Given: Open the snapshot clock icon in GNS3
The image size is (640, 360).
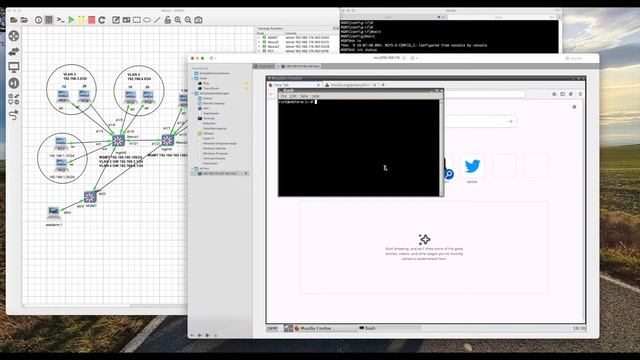Looking at the screenshot, I should tap(38, 20).
